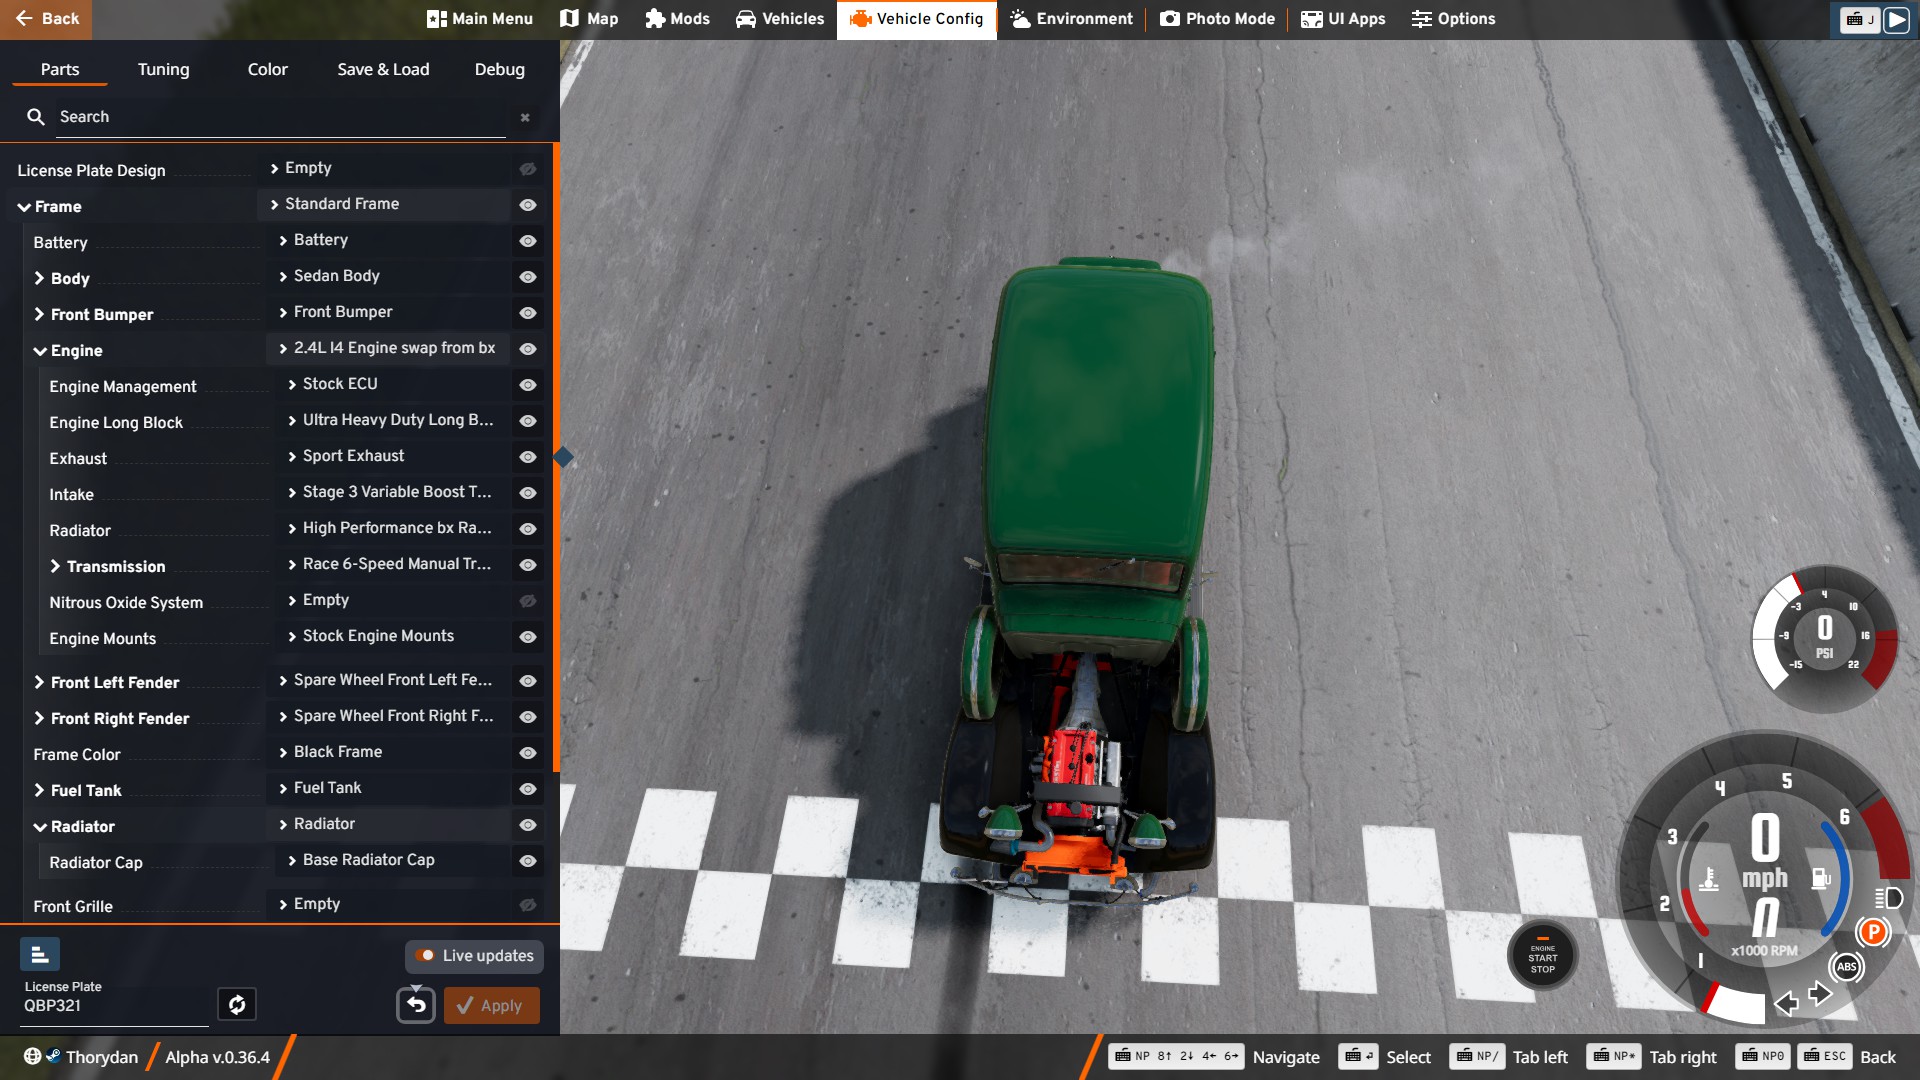1920x1080 pixels.
Task: Switch to the Color tab
Action: pyautogui.click(x=267, y=69)
